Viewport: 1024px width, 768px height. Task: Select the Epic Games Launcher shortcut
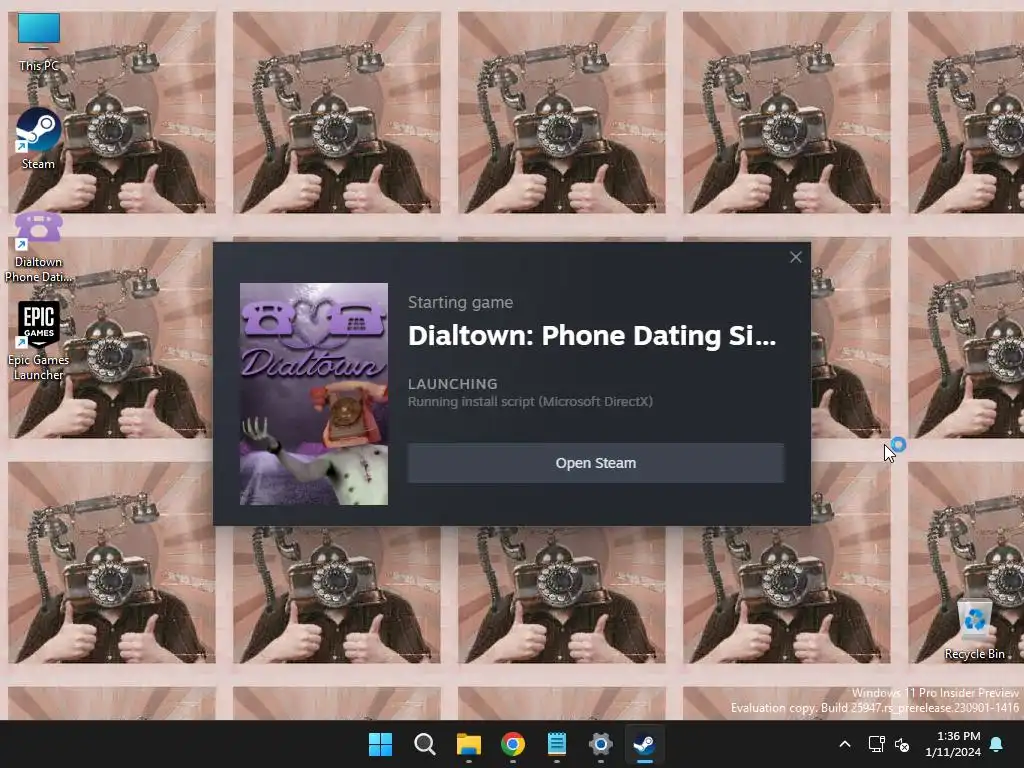pos(39,341)
